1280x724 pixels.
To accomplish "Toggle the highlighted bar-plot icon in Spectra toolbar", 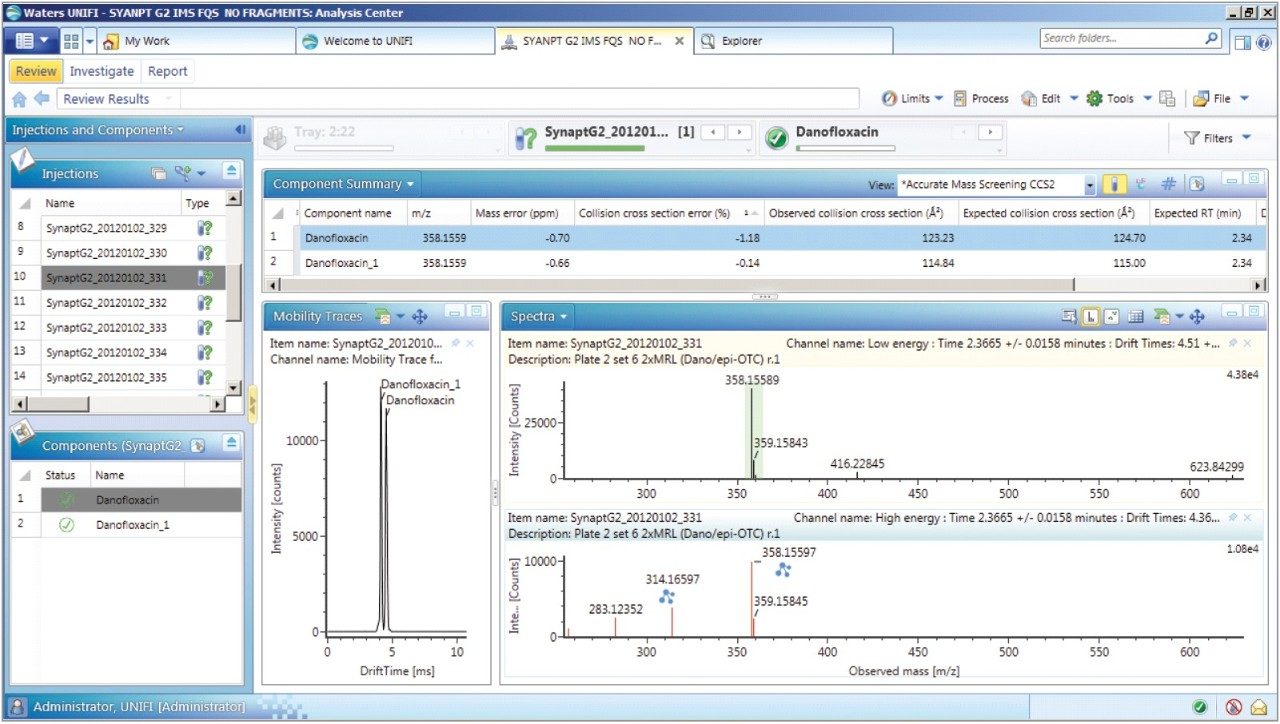I will [1089, 316].
